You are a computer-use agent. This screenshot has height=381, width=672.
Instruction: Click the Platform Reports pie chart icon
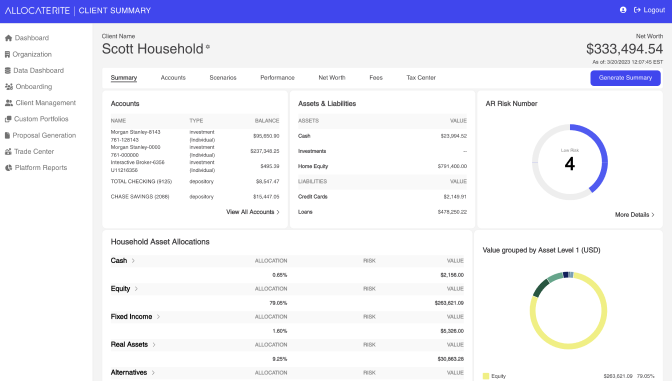pyautogui.click(x=8, y=168)
